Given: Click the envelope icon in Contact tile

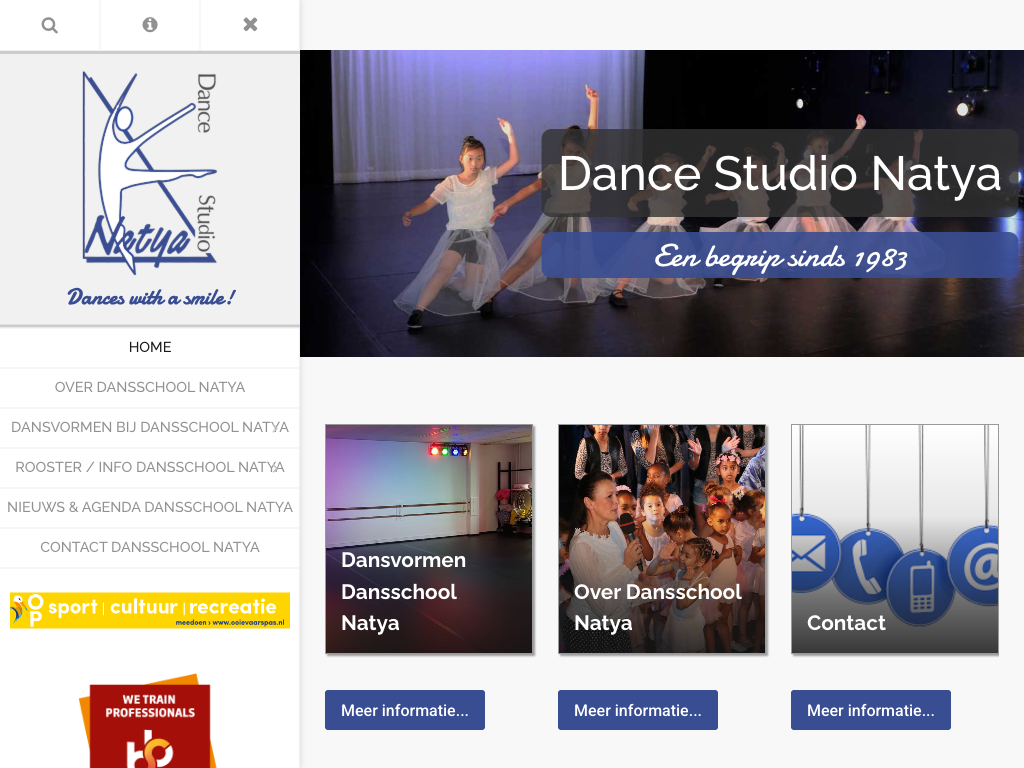Looking at the screenshot, I should click(x=811, y=554).
